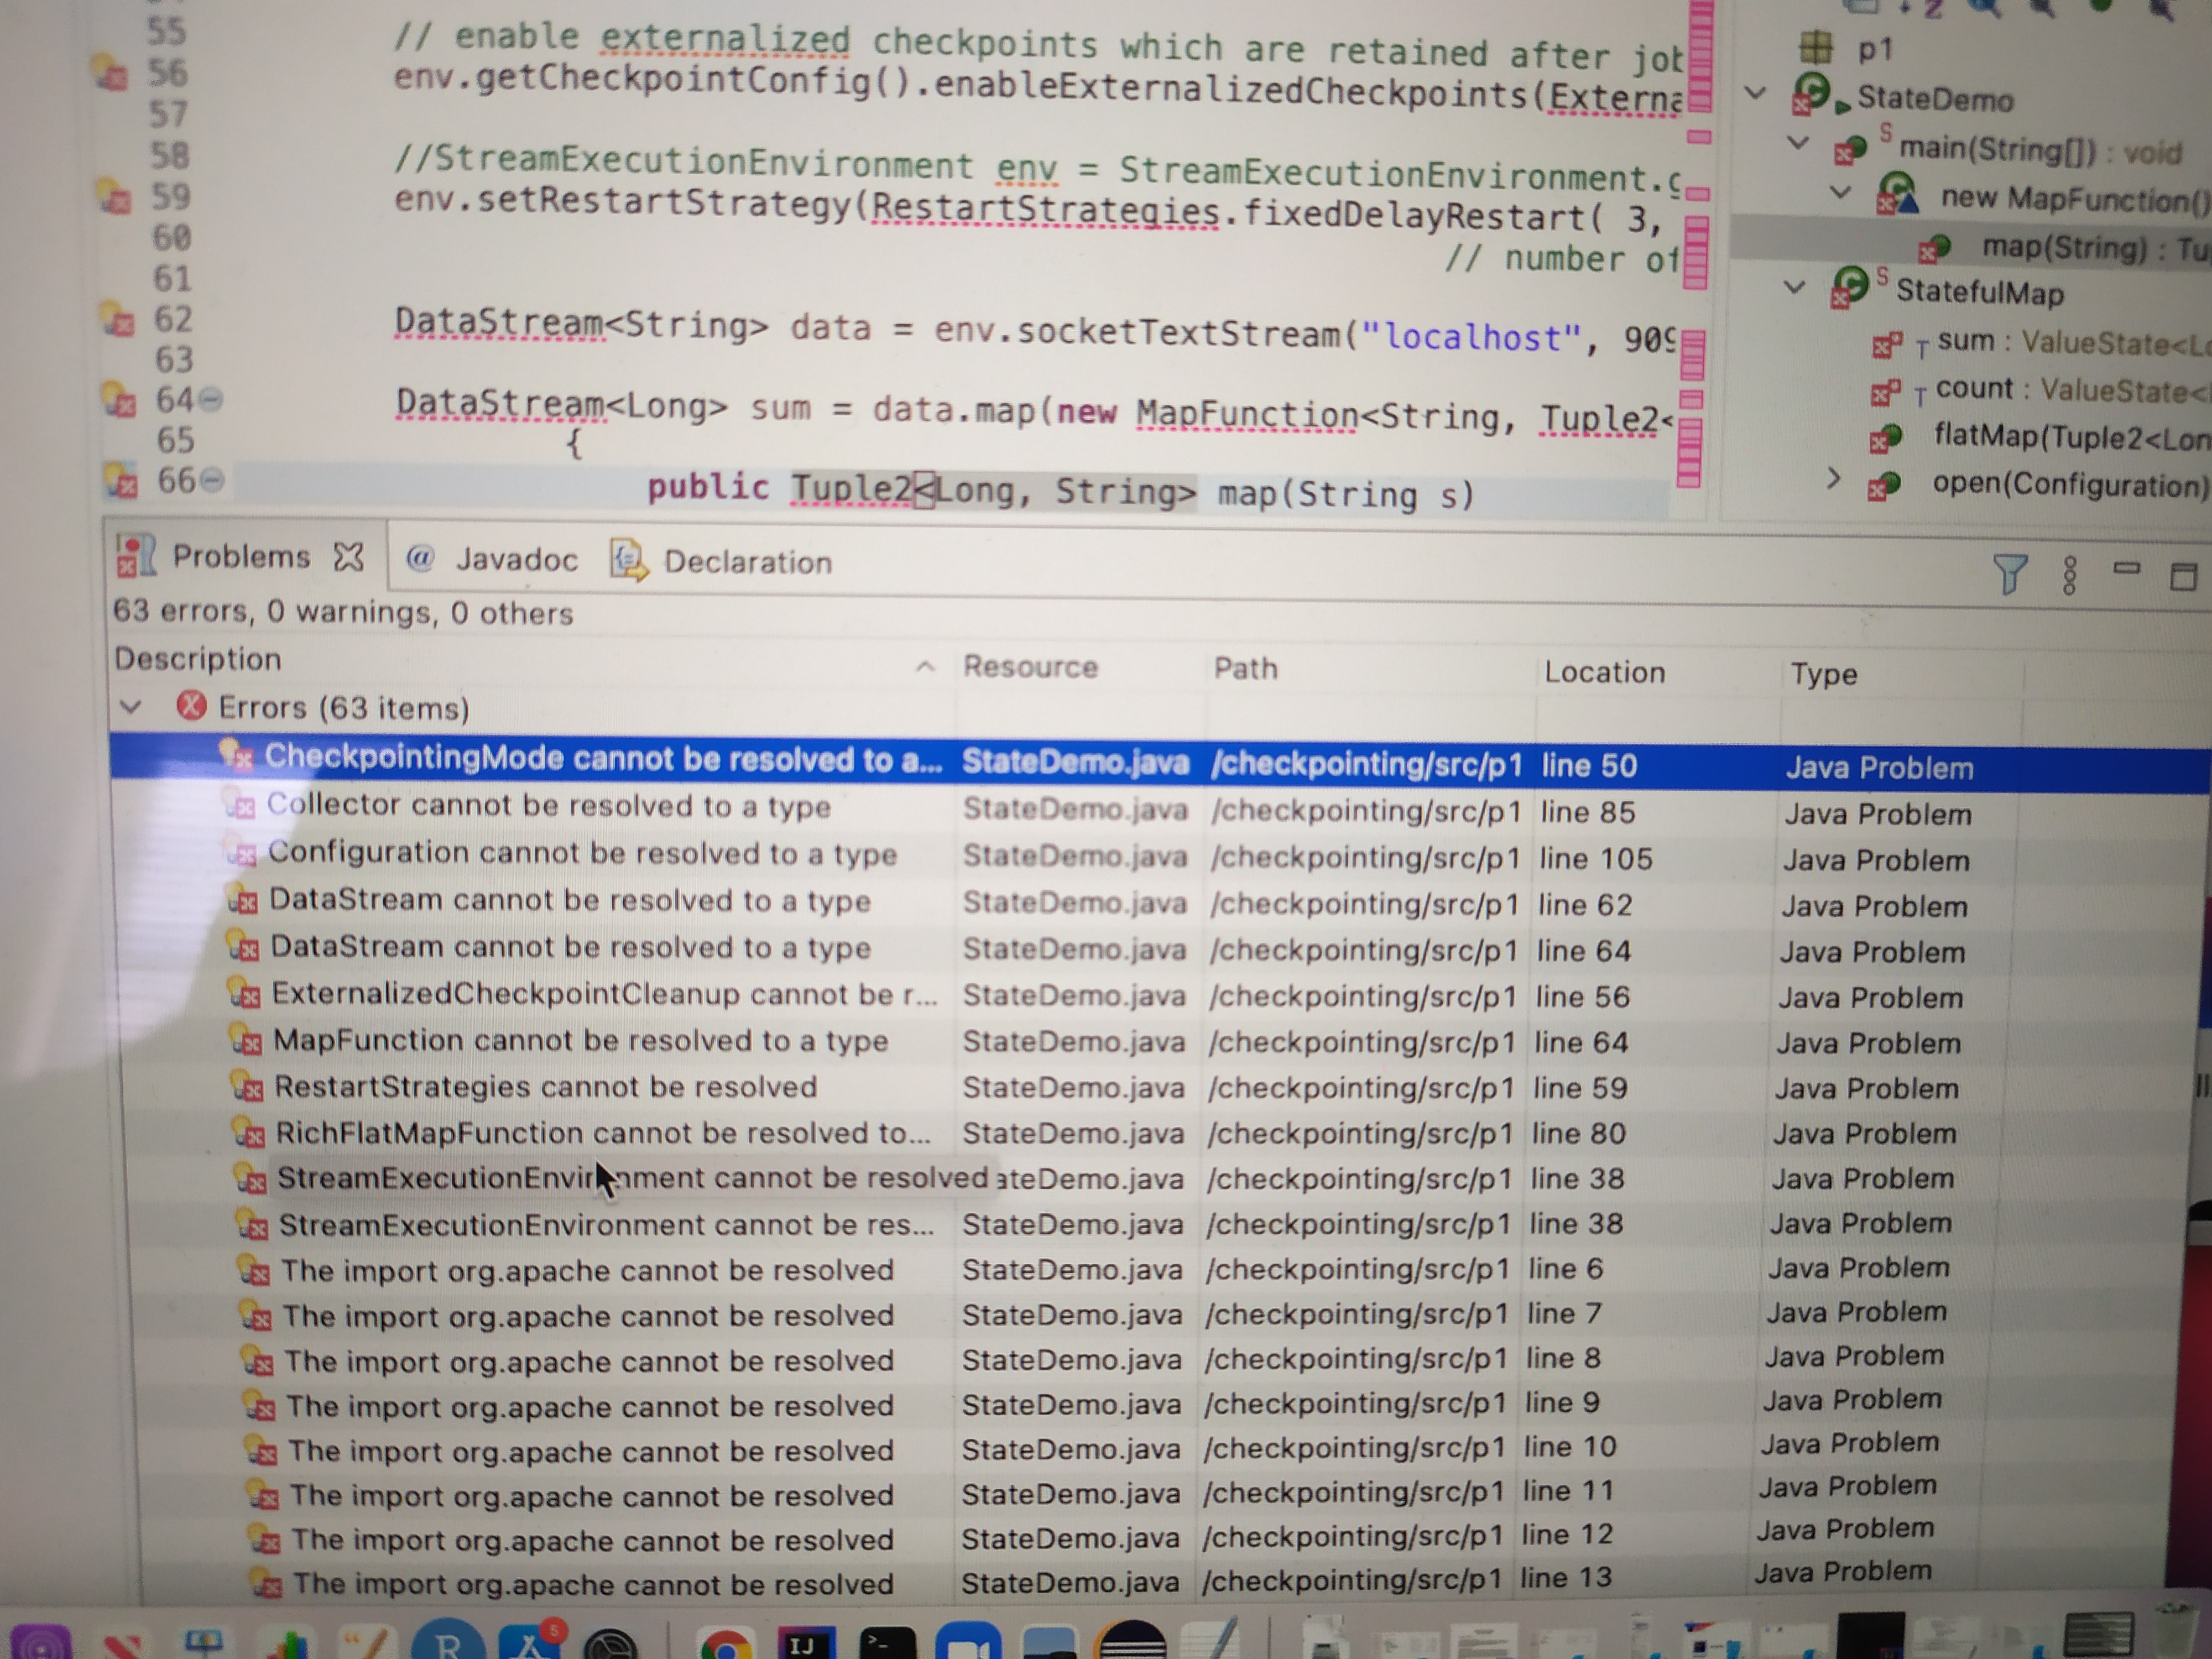2212x1659 pixels.
Task: Toggle fold marker at line 66
Action: (211, 481)
